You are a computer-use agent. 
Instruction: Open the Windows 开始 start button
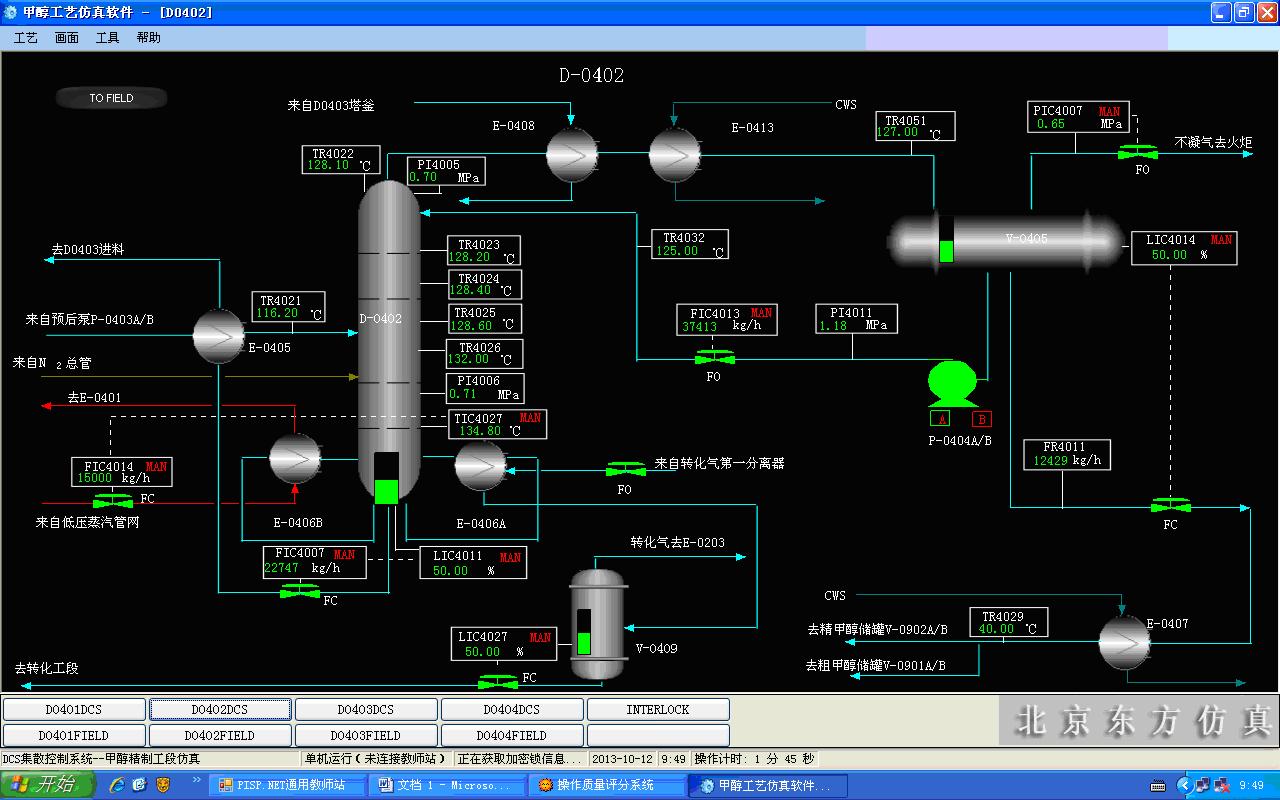point(48,785)
